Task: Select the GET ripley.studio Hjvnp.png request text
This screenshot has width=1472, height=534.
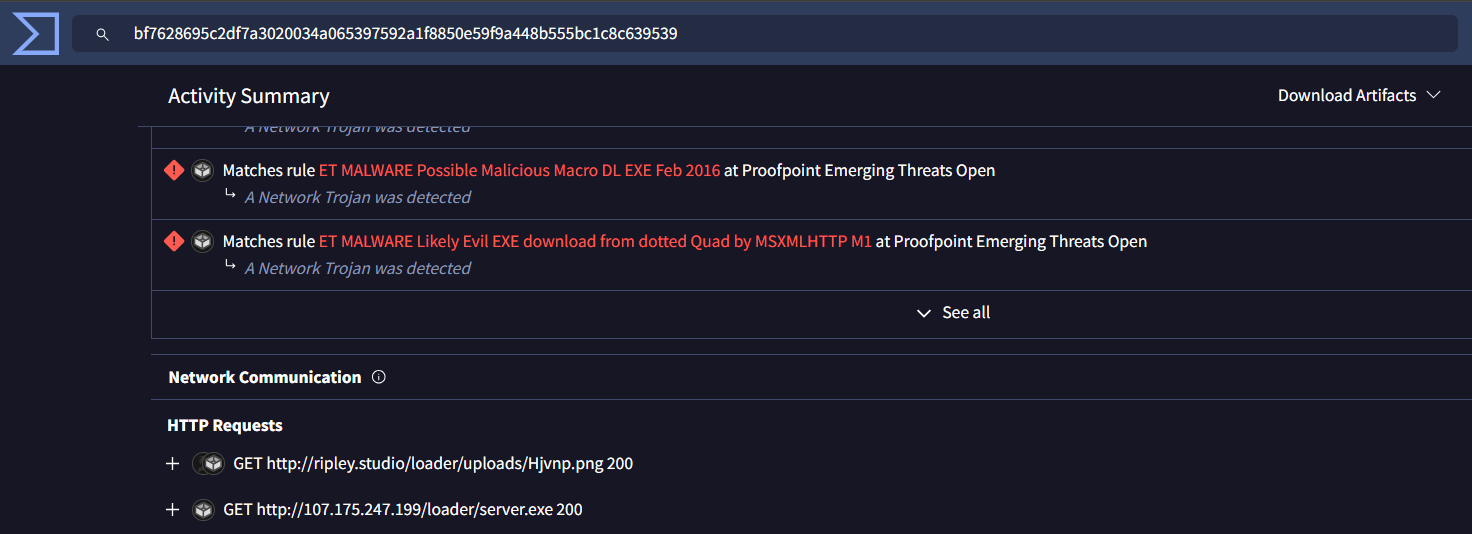Action: 432,464
